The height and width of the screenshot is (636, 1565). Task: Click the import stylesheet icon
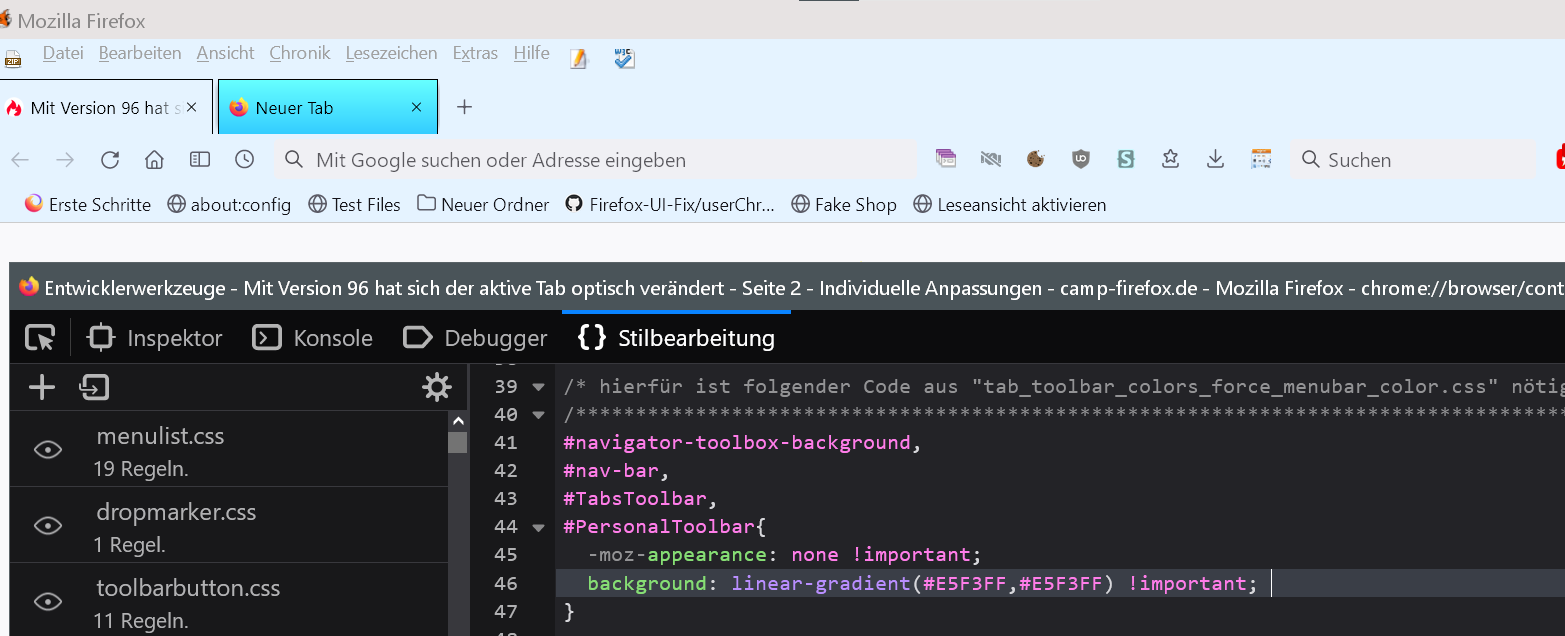point(94,388)
